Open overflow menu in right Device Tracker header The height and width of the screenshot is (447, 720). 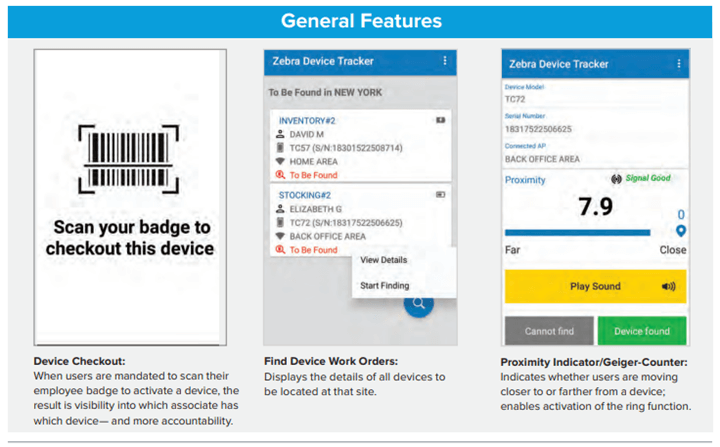click(x=678, y=64)
